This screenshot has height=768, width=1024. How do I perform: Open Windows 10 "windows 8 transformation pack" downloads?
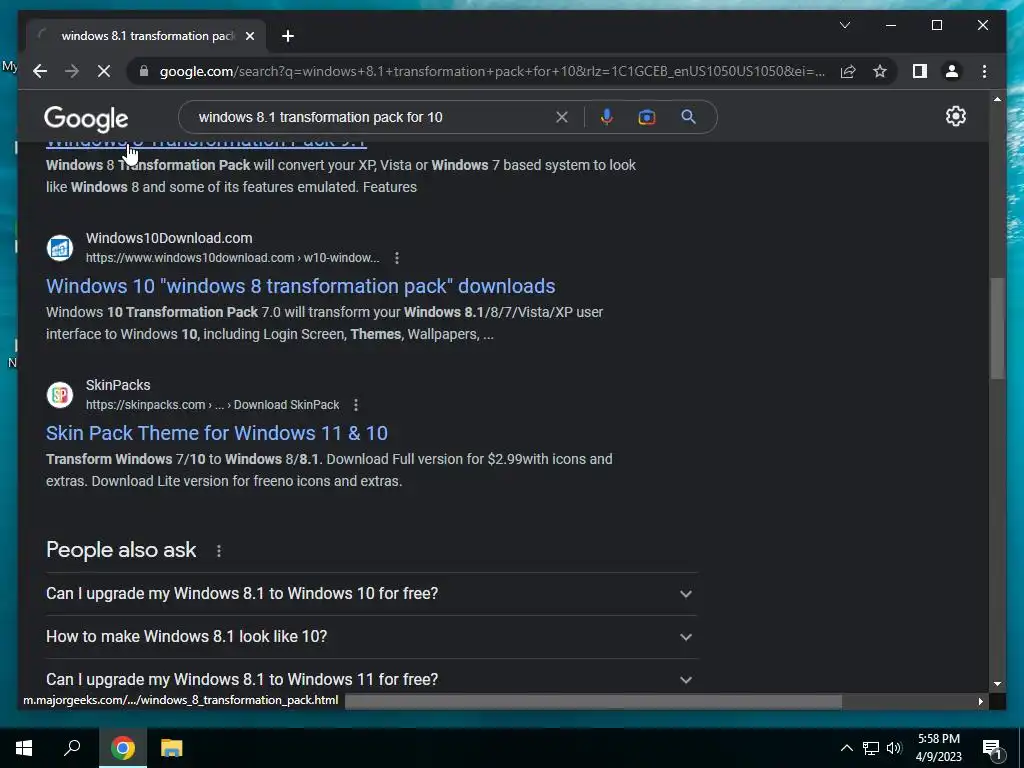[300, 286]
